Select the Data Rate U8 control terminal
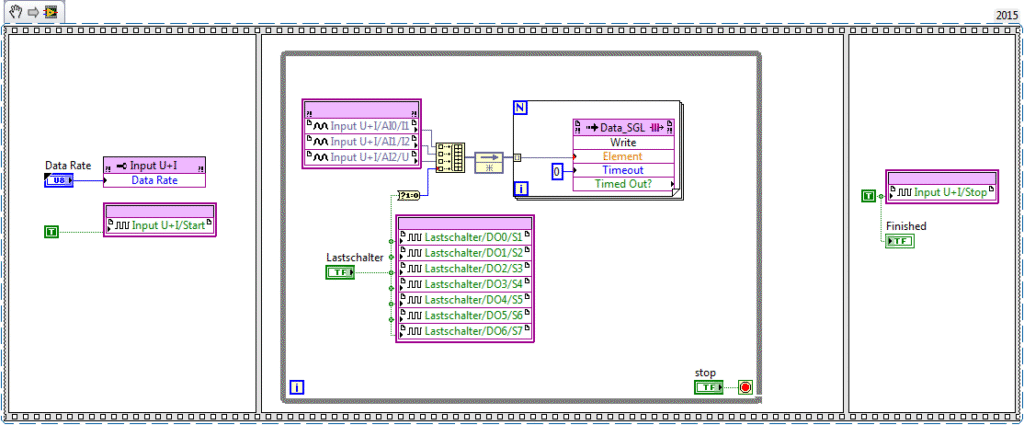 tap(58, 180)
